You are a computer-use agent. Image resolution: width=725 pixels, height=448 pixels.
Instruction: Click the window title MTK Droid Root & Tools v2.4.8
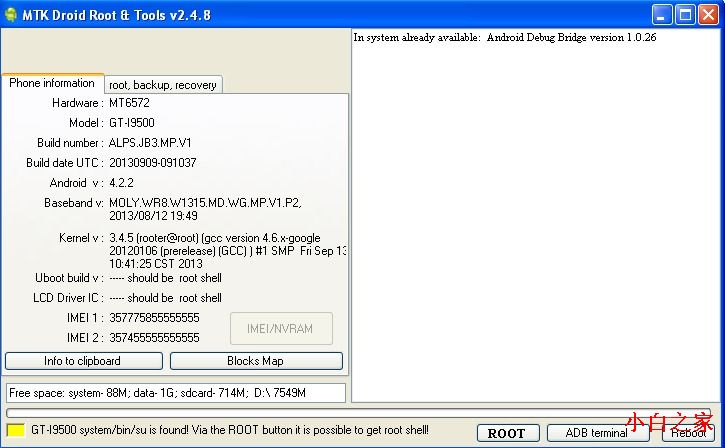[x=117, y=15]
